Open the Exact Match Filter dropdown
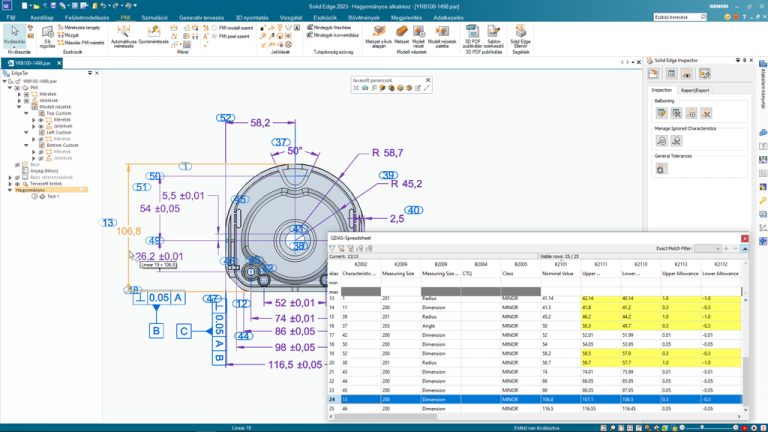The width and height of the screenshot is (768, 432). pyautogui.click(x=708, y=248)
